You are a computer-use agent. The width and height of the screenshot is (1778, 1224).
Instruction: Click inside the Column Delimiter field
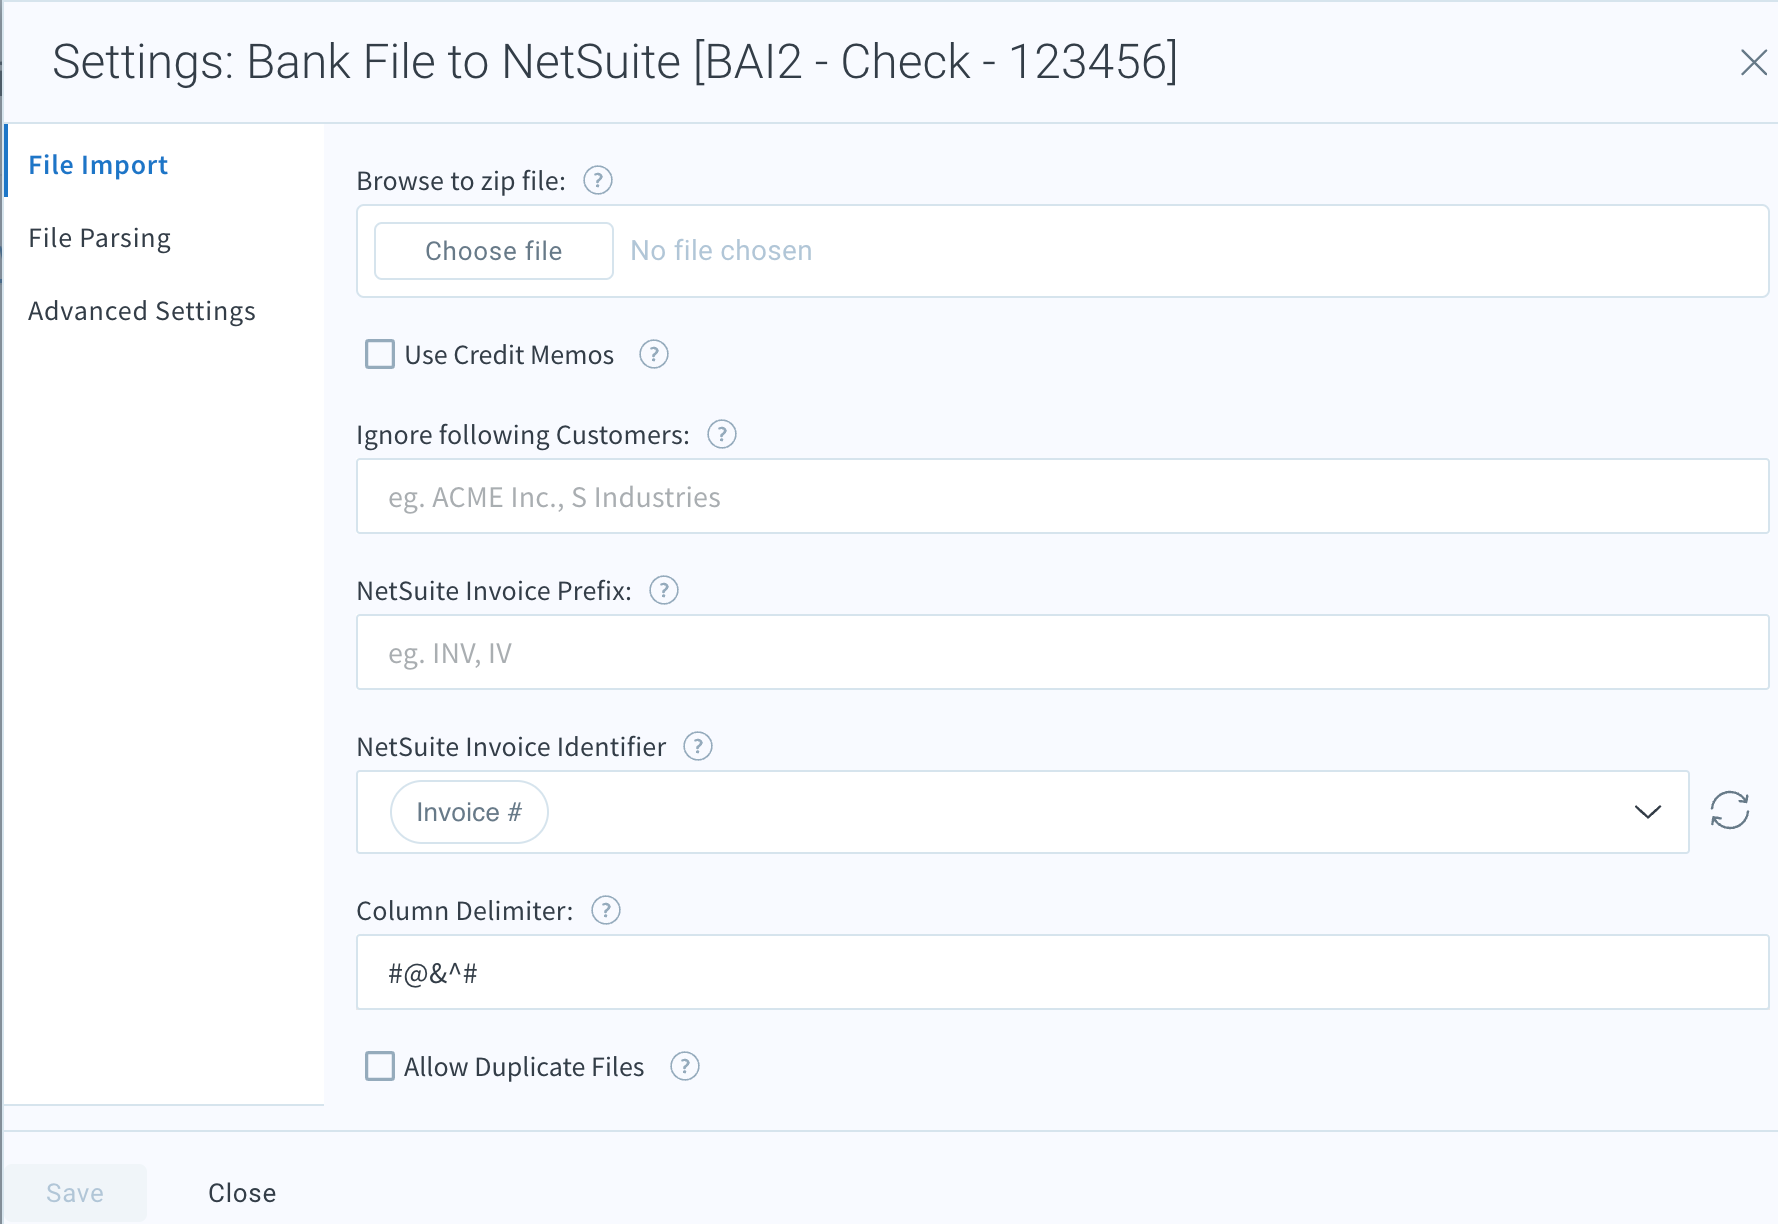click(x=900, y=972)
